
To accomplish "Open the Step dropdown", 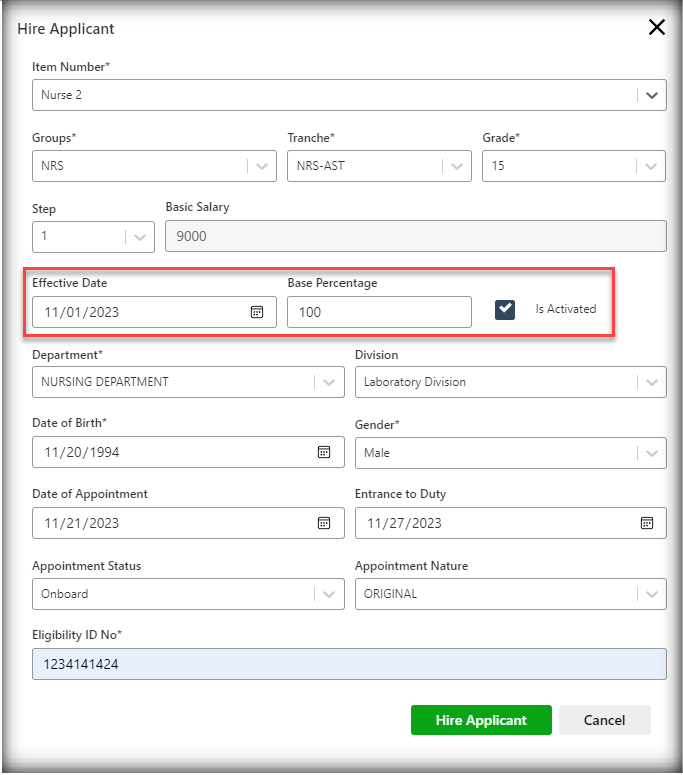I will (140, 237).
